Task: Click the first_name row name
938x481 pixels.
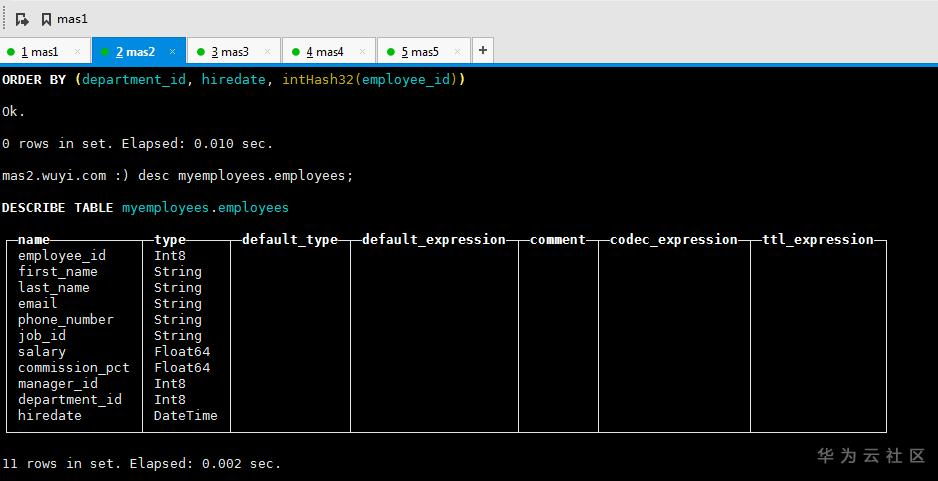Action: pos(57,272)
